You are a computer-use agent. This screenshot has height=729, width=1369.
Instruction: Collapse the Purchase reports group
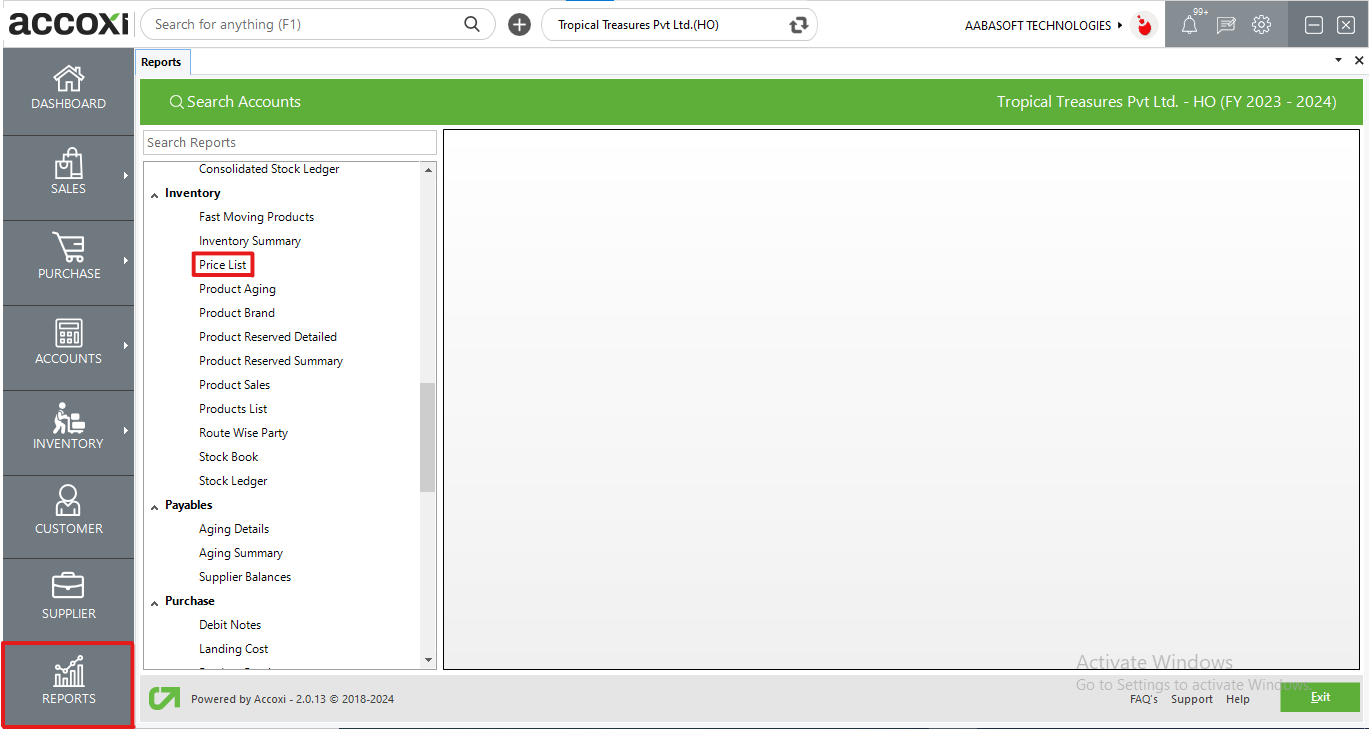[155, 602]
